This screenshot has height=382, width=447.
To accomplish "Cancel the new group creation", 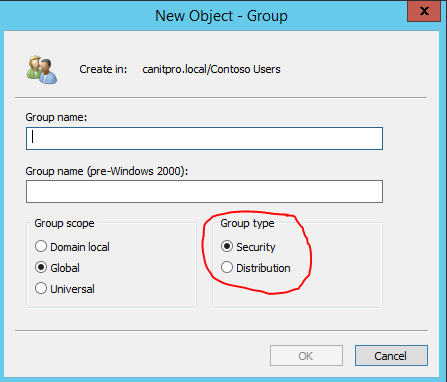I will (391, 356).
